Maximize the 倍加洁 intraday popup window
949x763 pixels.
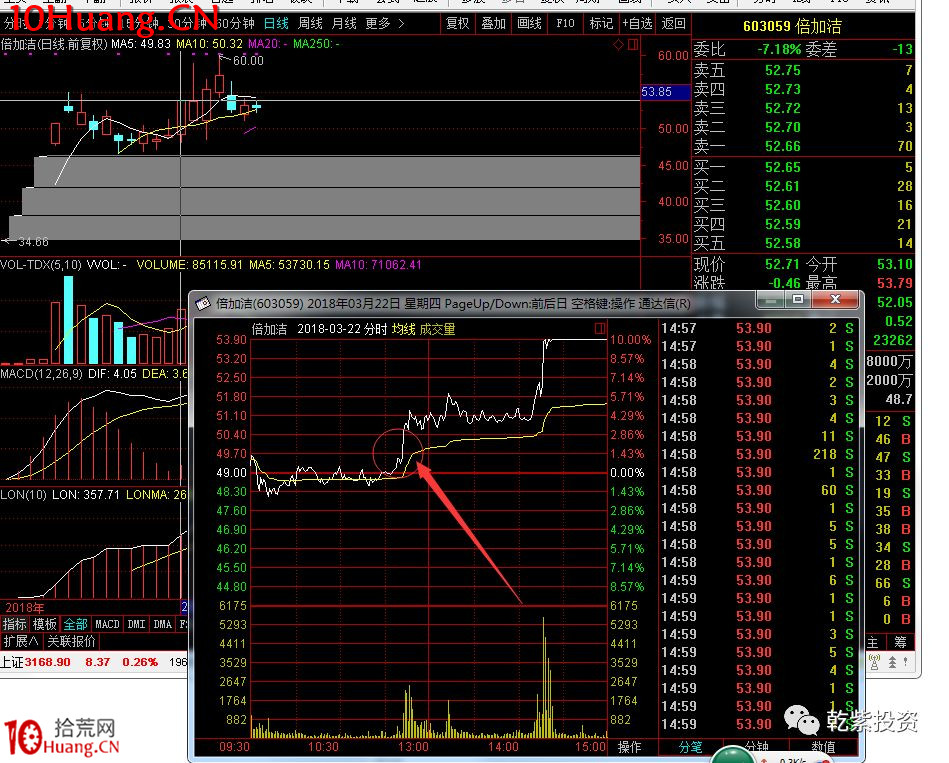click(798, 300)
